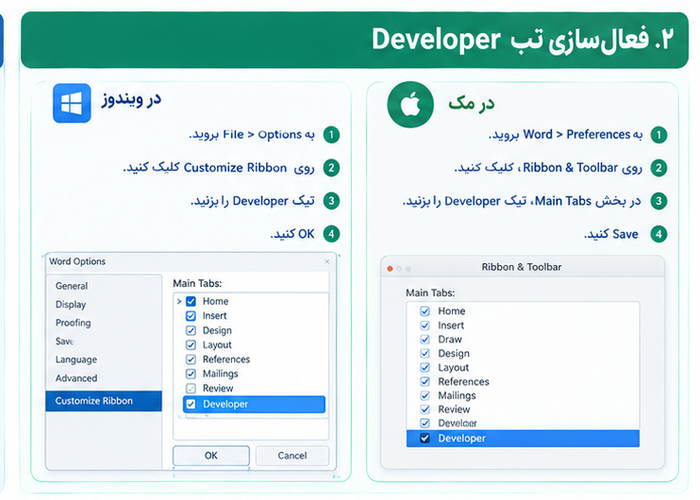Close the Word Options dialog
The height and width of the screenshot is (500, 700).
pyautogui.click(x=327, y=262)
